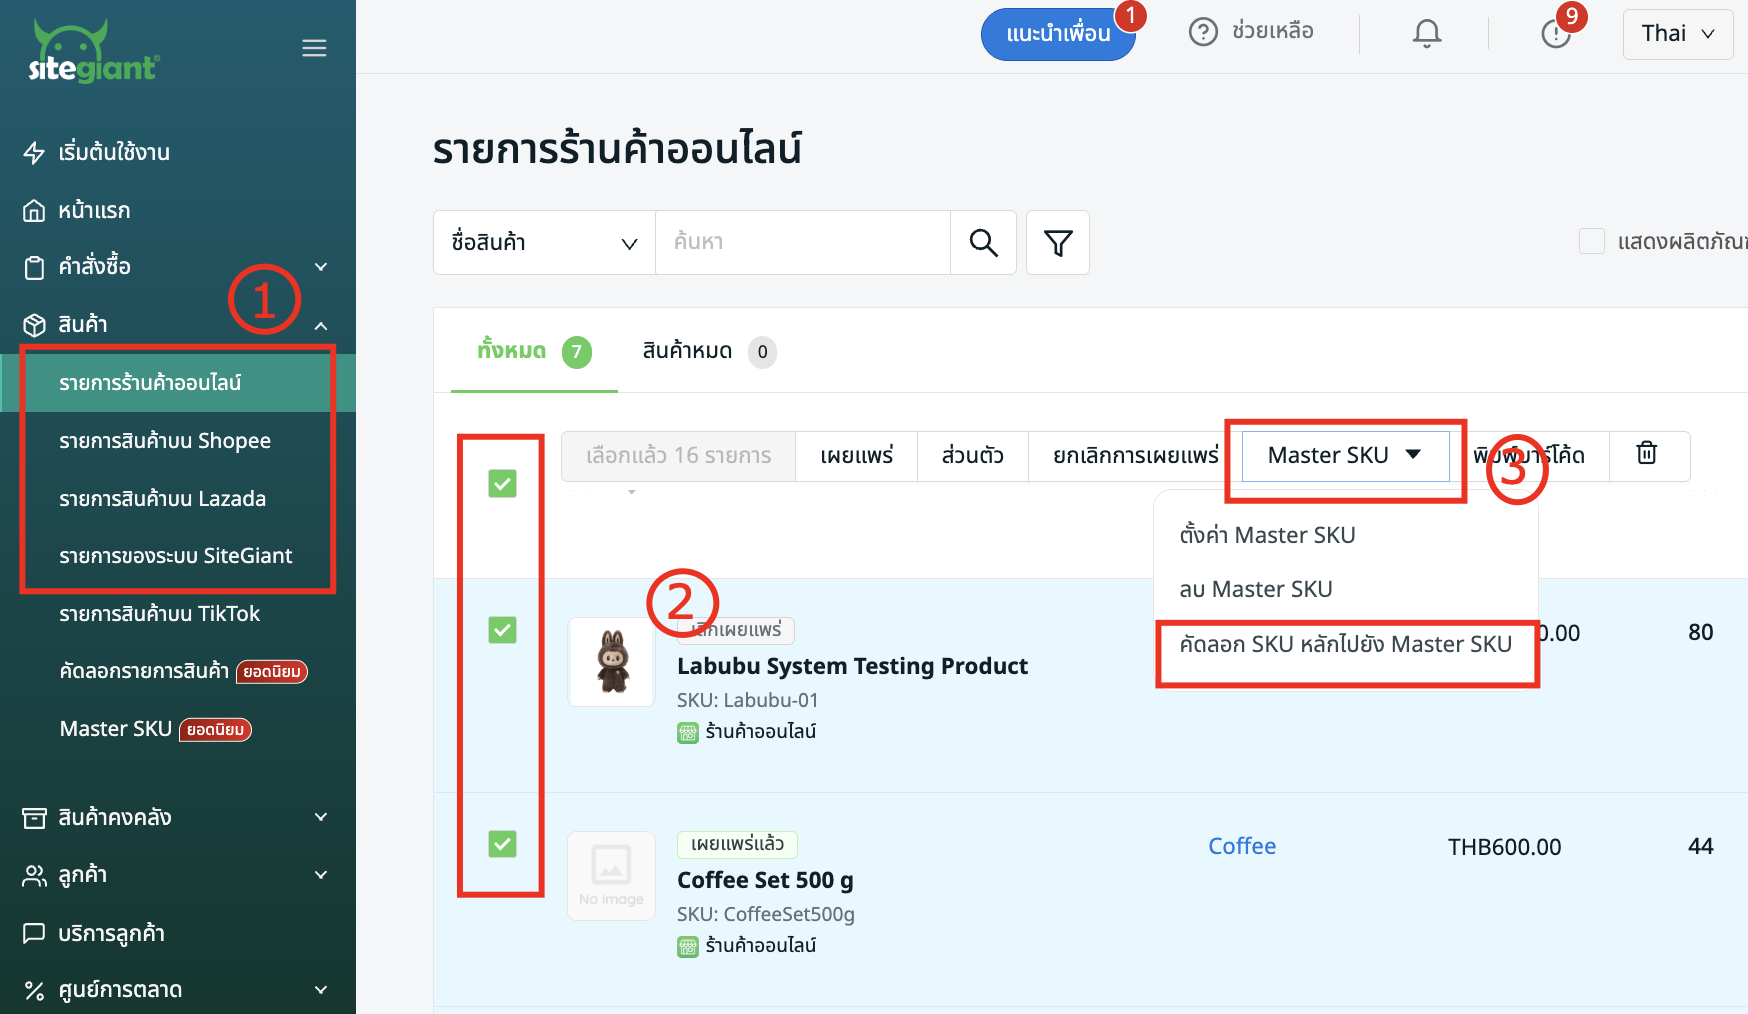Viewport: 1748px width, 1014px height.
Task: Deselect the Coffee Set 500 g checkbox
Action: 502,844
